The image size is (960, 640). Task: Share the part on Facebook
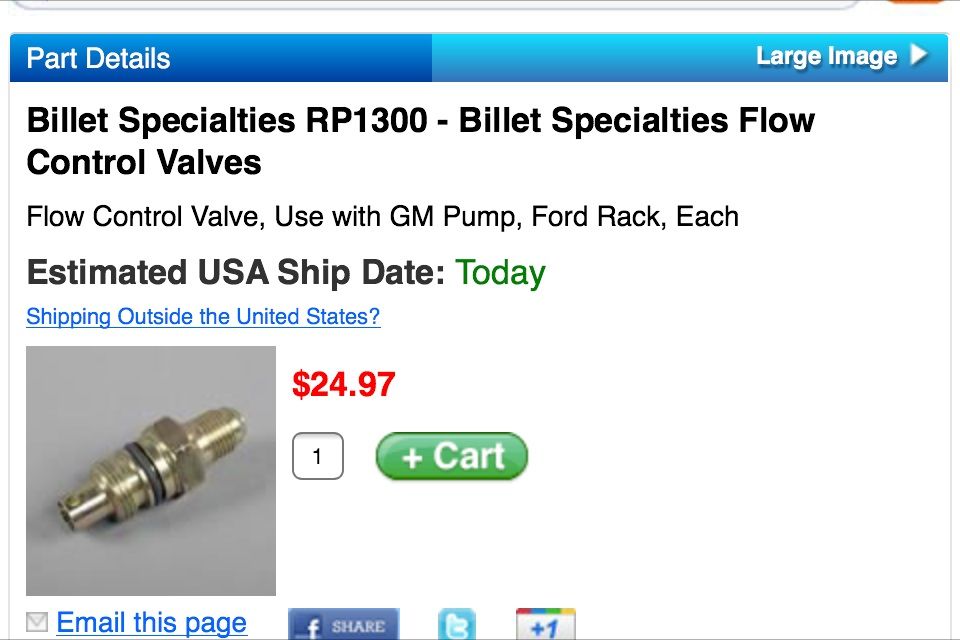click(x=343, y=625)
